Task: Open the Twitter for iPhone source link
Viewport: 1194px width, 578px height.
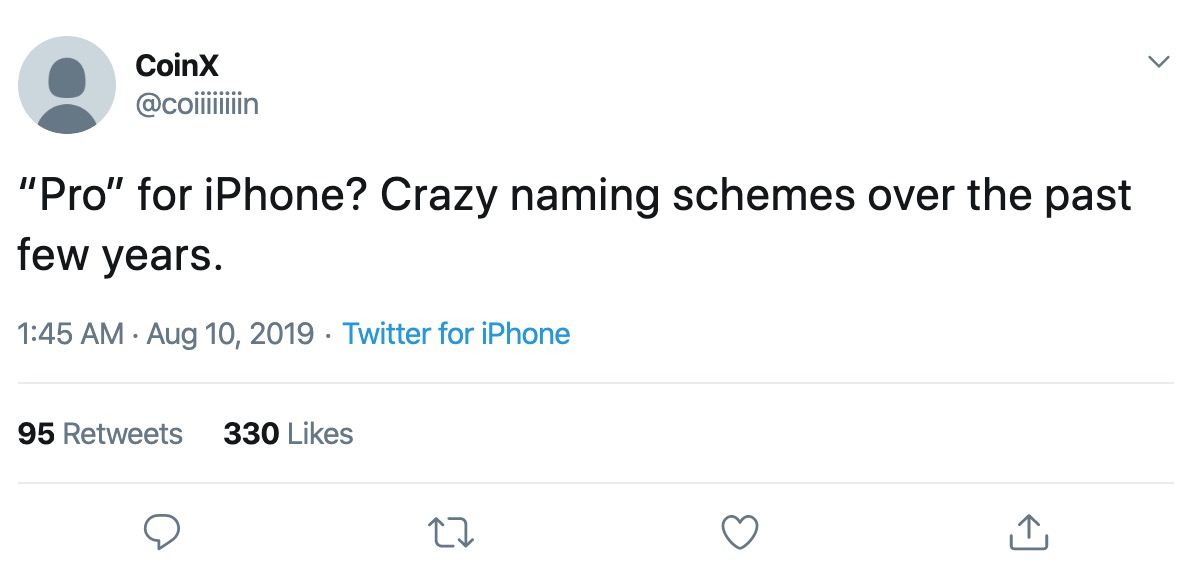Action: pos(456,334)
